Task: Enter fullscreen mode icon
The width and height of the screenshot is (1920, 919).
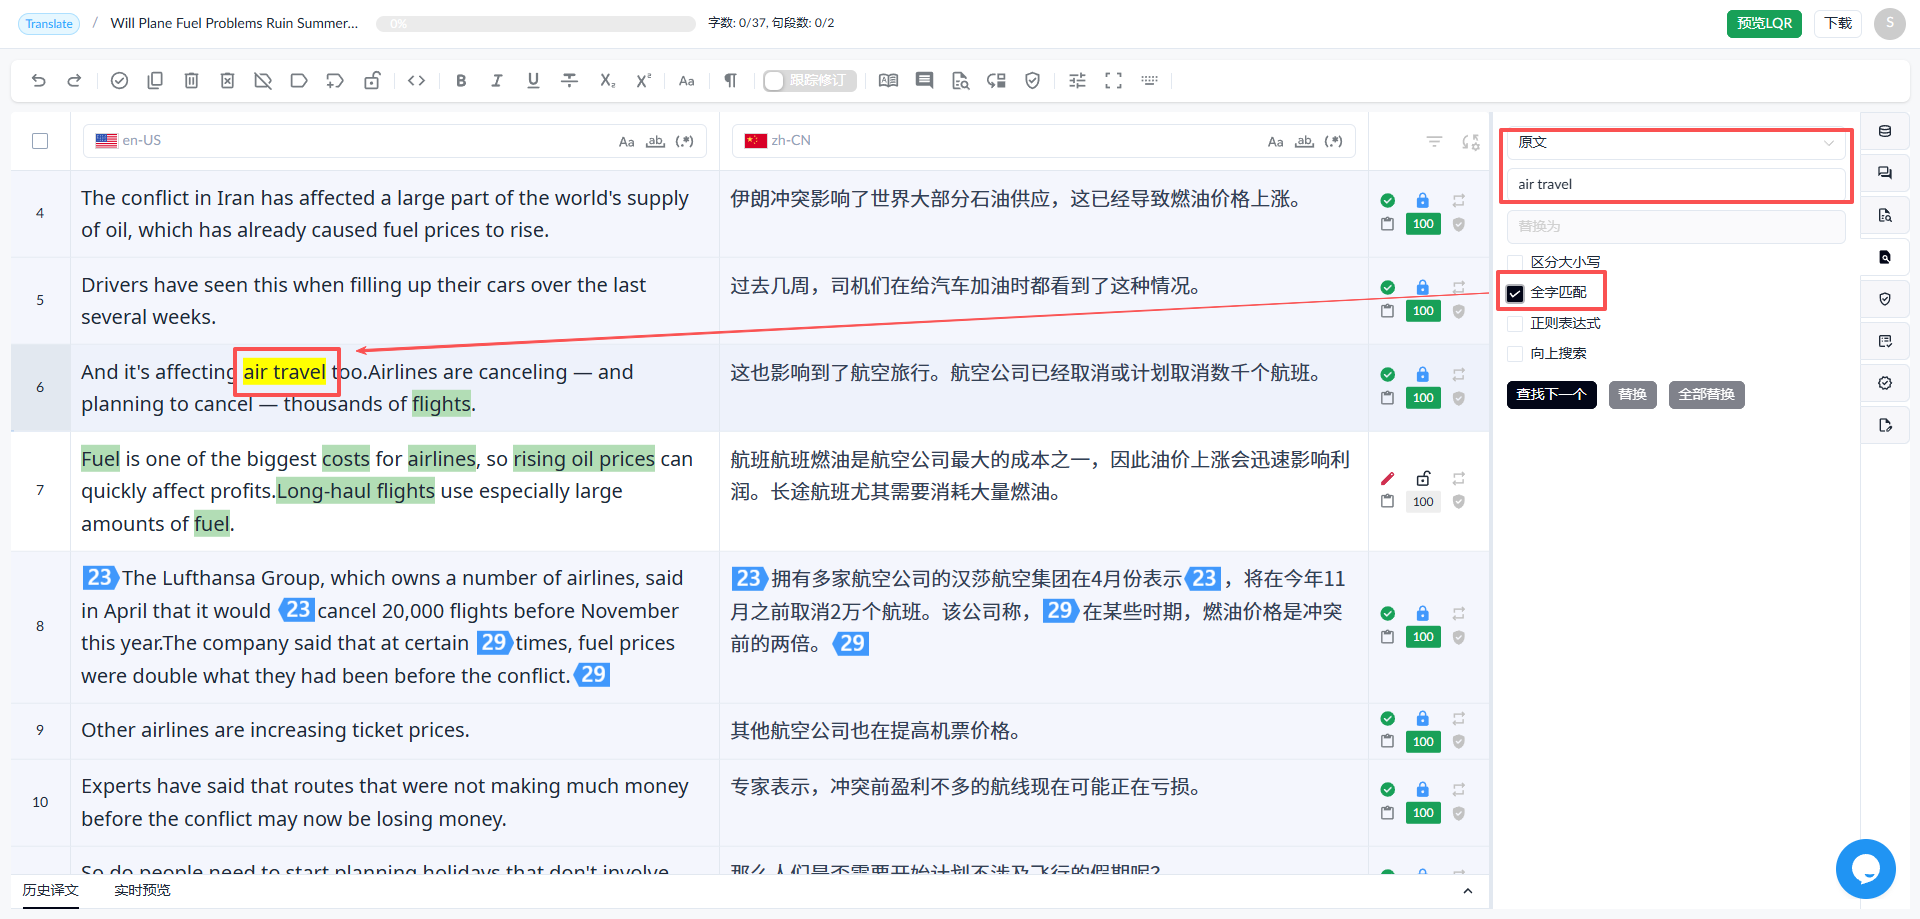Action: pyautogui.click(x=1113, y=81)
